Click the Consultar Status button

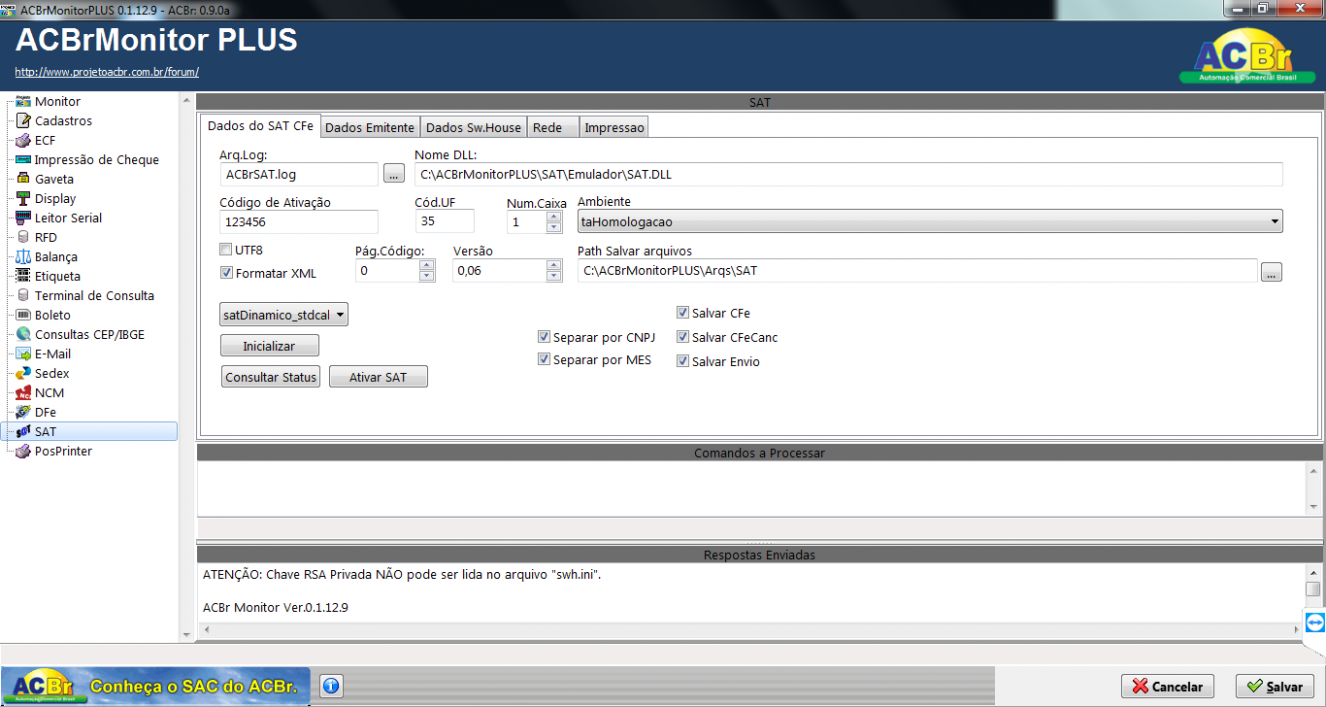point(270,377)
